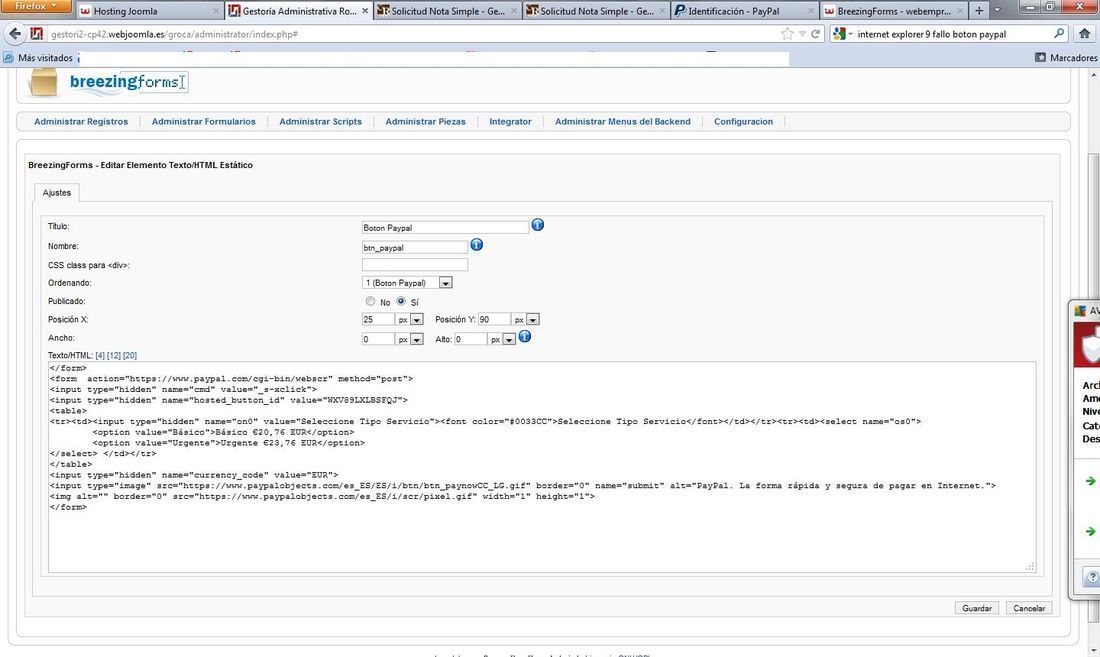Screen dimensions: 1100x657
Task: Click the form action paypal.com code line
Action: point(232,379)
